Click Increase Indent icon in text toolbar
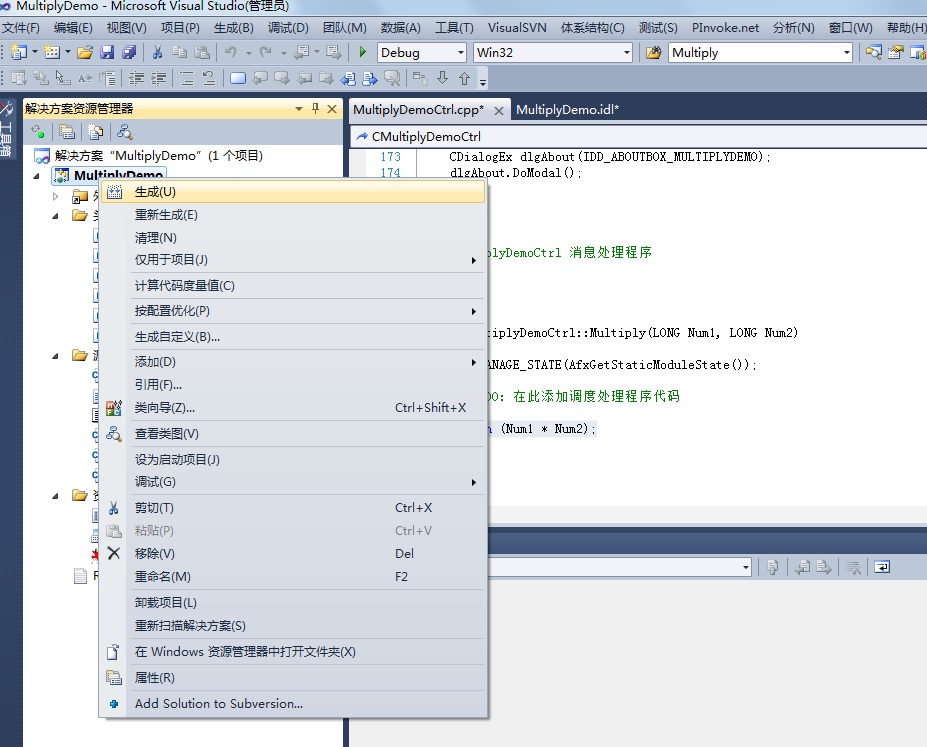The height and width of the screenshot is (747, 927). (x=158, y=78)
